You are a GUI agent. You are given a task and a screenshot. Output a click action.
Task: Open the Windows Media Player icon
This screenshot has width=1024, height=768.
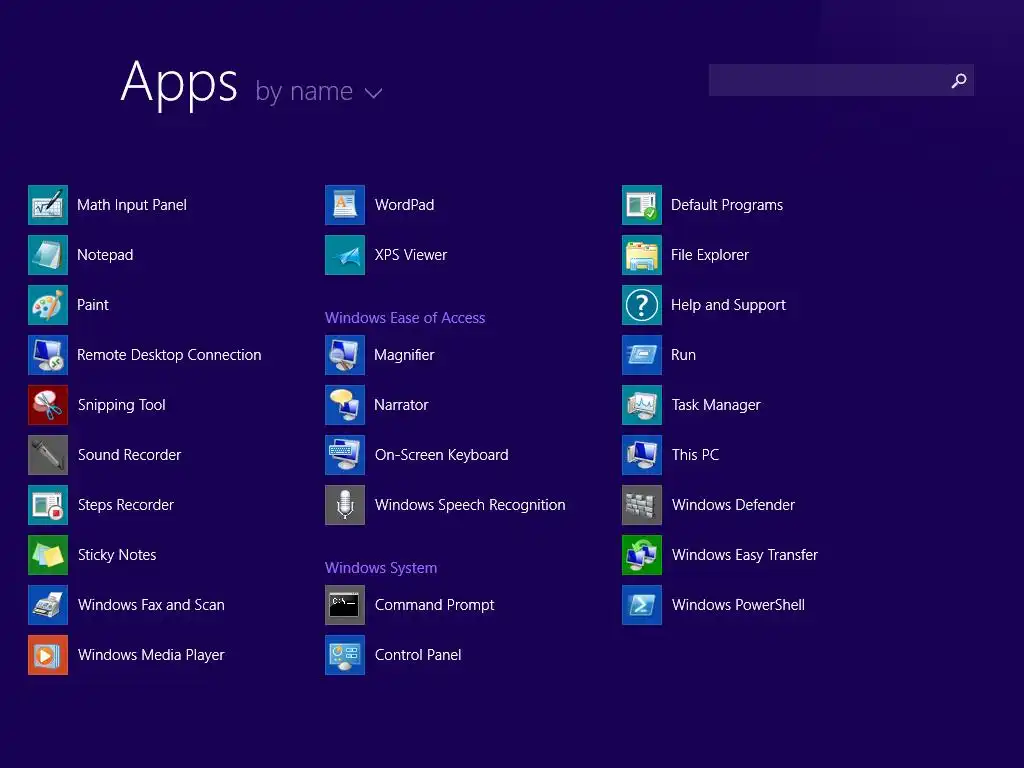pyautogui.click(x=48, y=655)
